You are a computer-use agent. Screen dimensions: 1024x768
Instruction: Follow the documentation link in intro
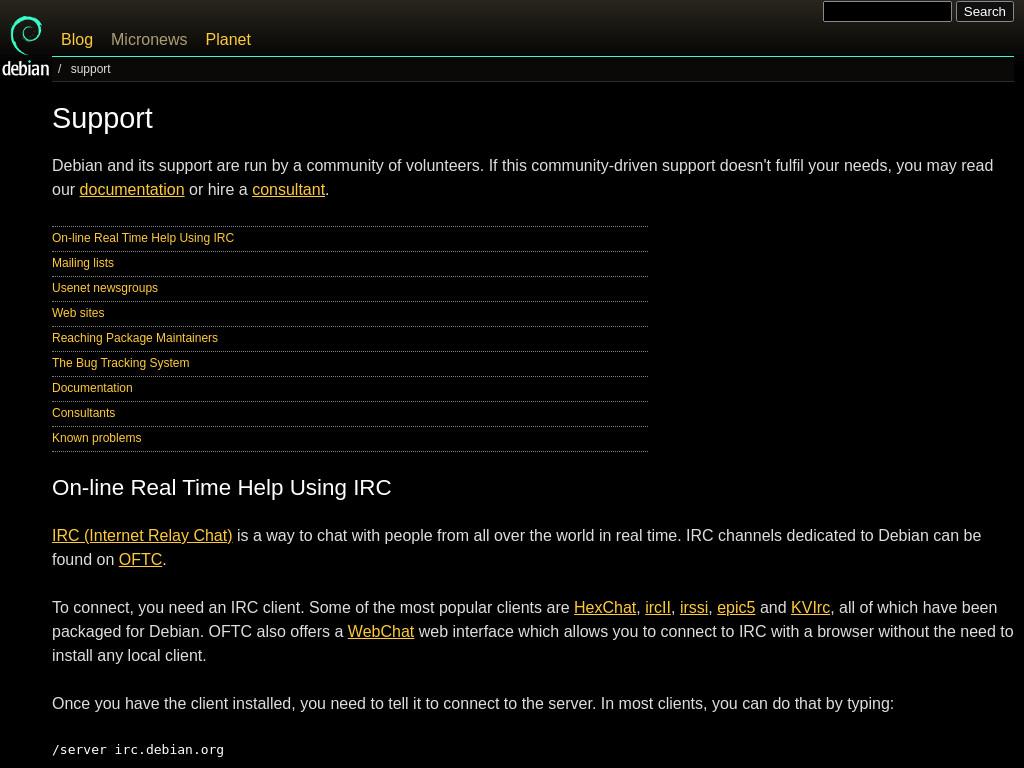pos(132,189)
